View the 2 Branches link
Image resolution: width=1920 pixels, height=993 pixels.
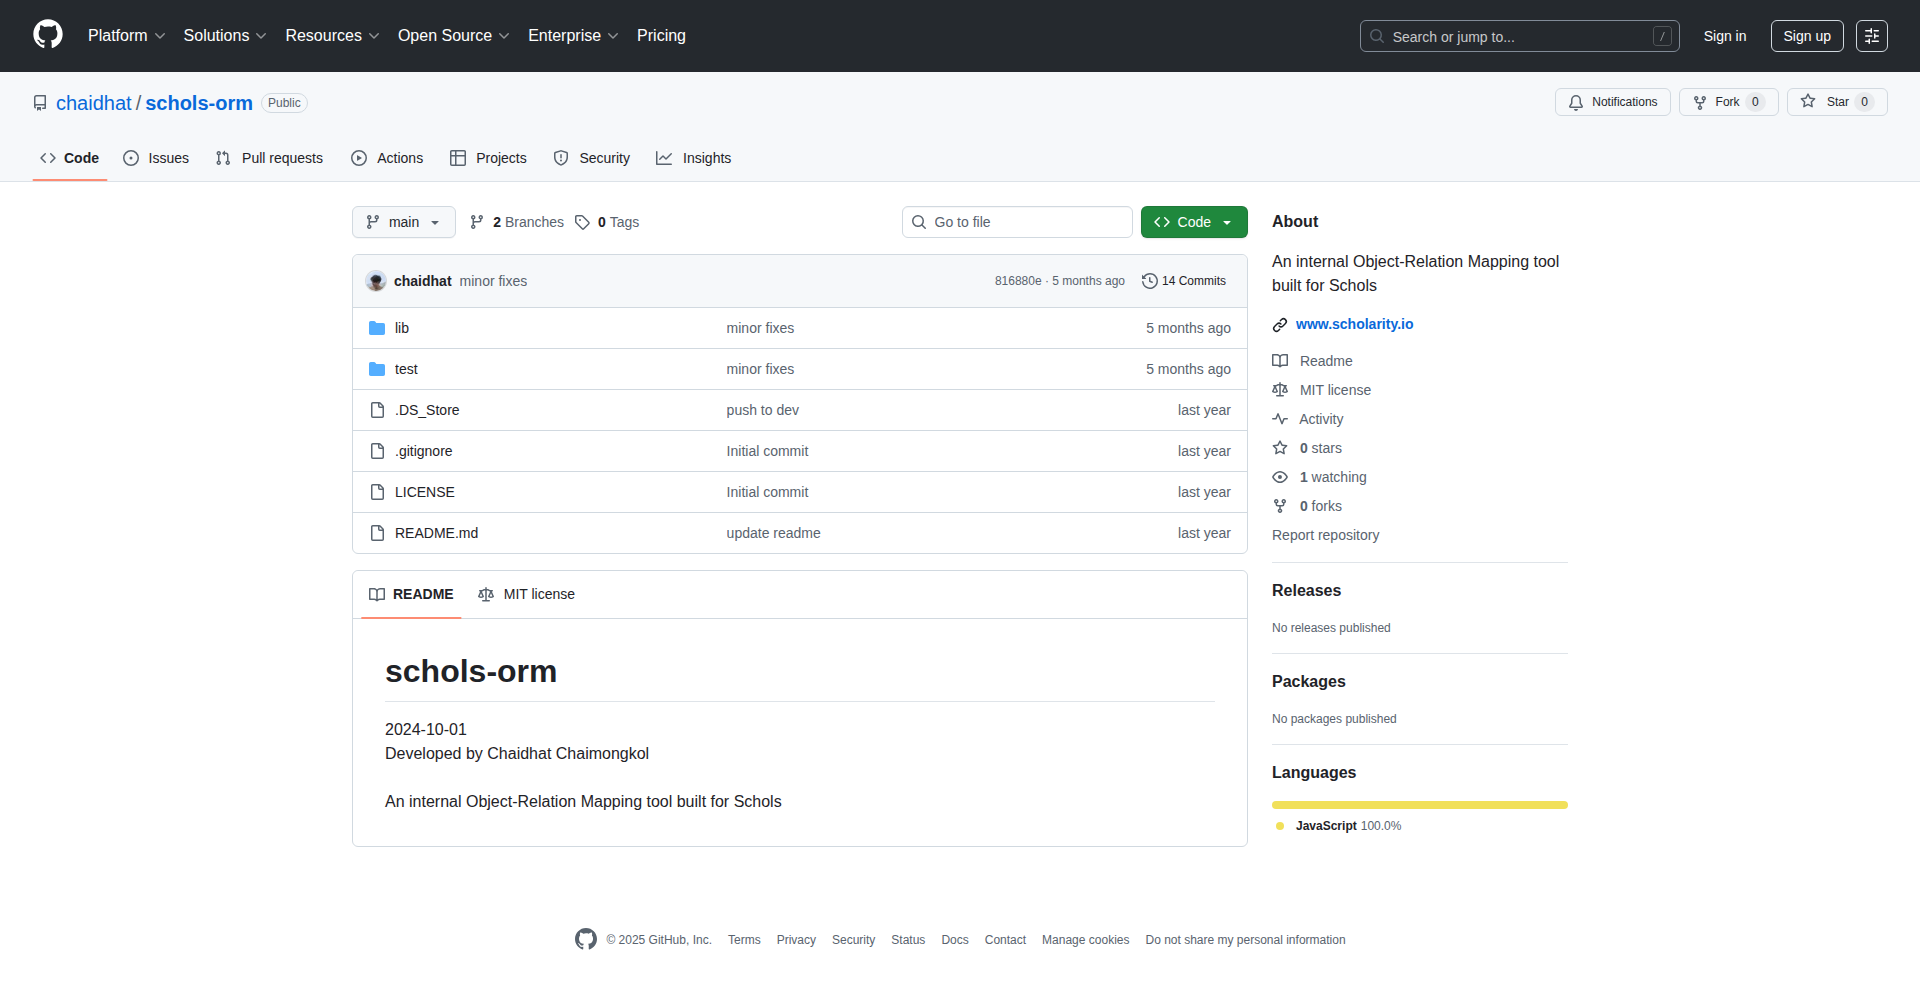(x=517, y=222)
